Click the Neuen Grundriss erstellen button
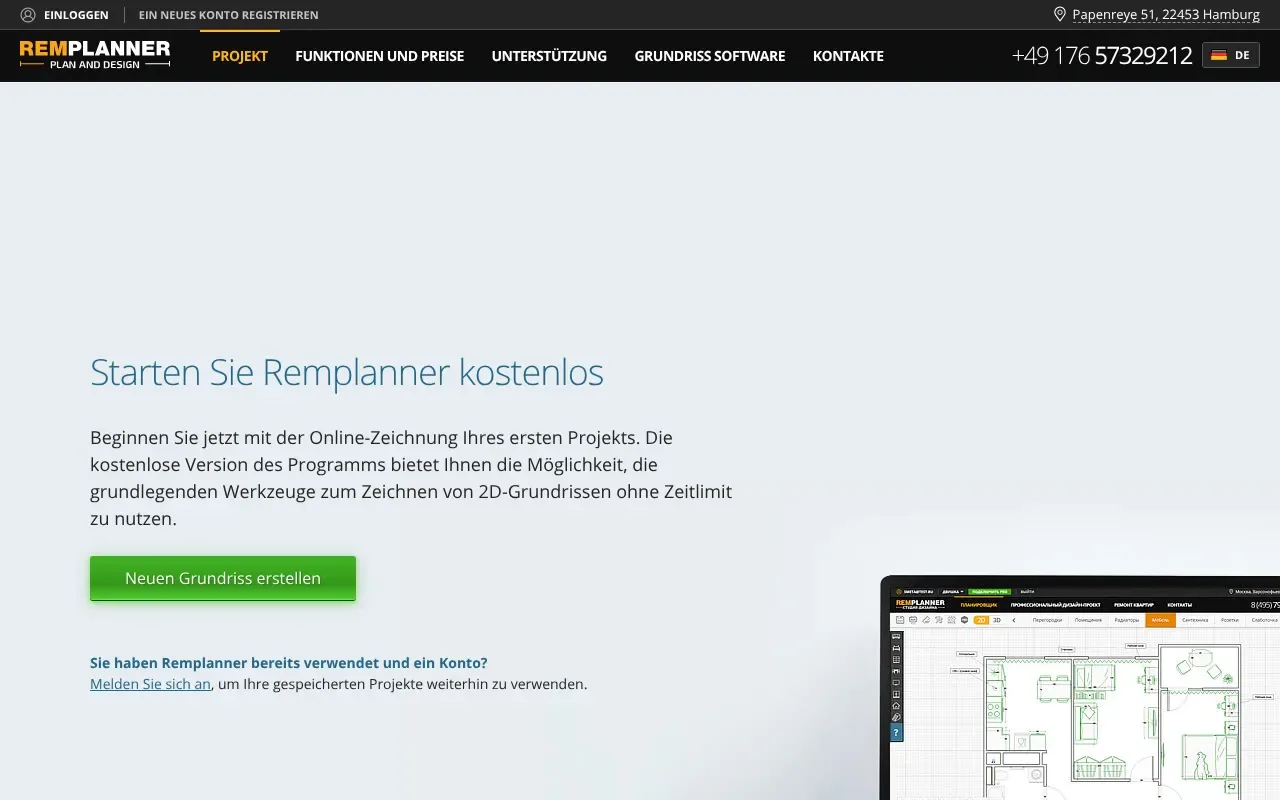This screenshot has width=1280, height=800. pos(222,578)
